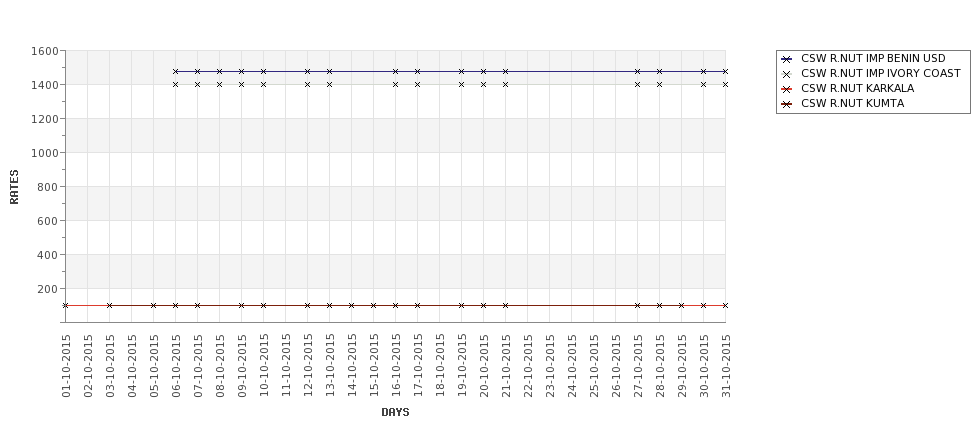
Task: Click the red KARKALA legend marker
Action: click(787, 89)
